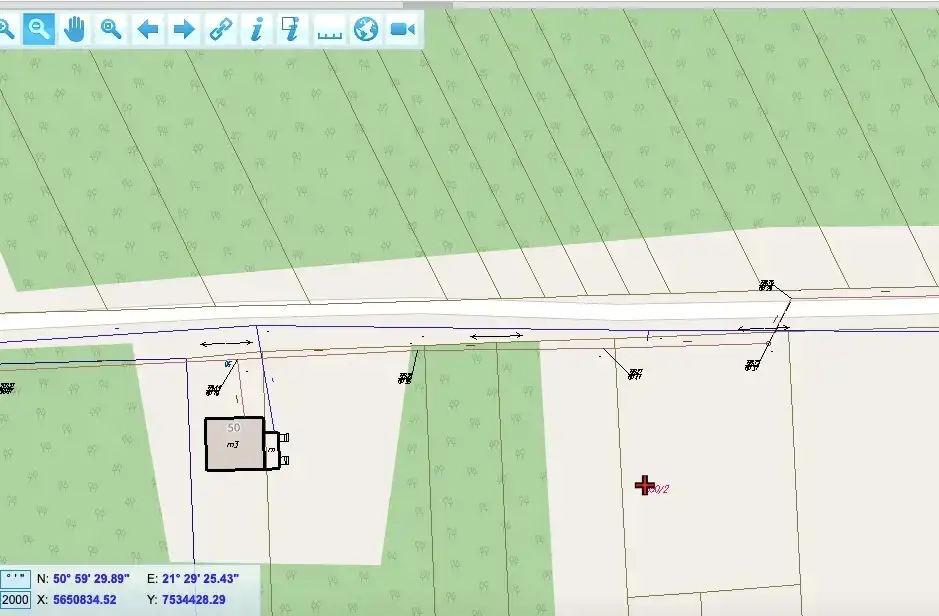Click building number 50 on the map
Viewport: 939px width, 616px height.
(x=234, y=443)
